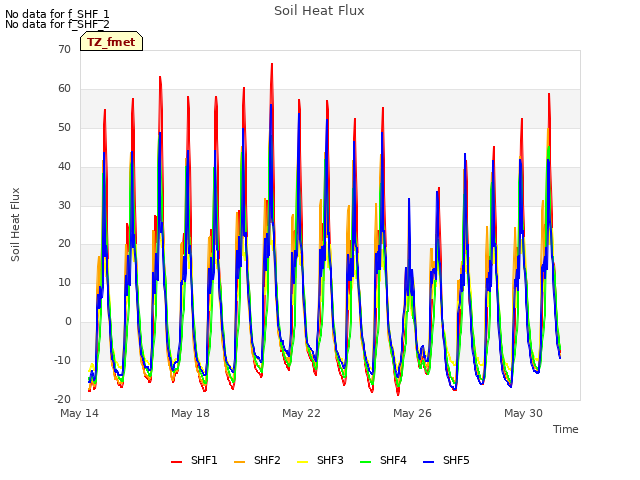
Task: Click the 0 y-axis tick label
Action: pyautogui.click(x=68, y=322)
